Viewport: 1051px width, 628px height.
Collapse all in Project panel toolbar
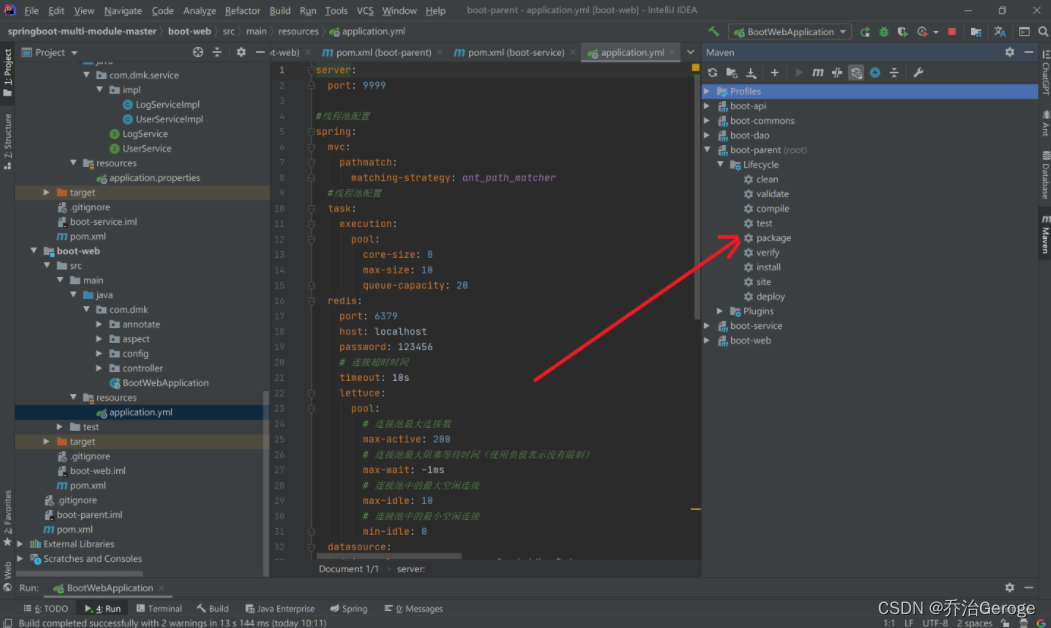point(217,52)
